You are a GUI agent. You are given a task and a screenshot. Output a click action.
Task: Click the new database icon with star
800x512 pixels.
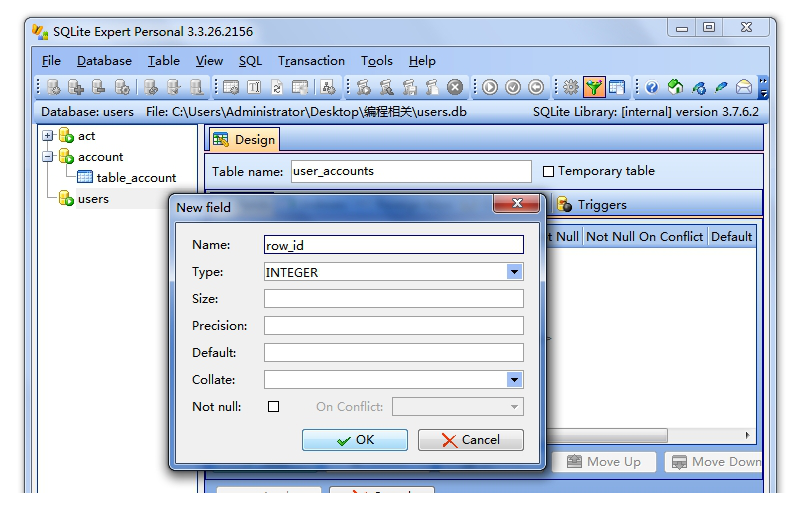point(54,88)
